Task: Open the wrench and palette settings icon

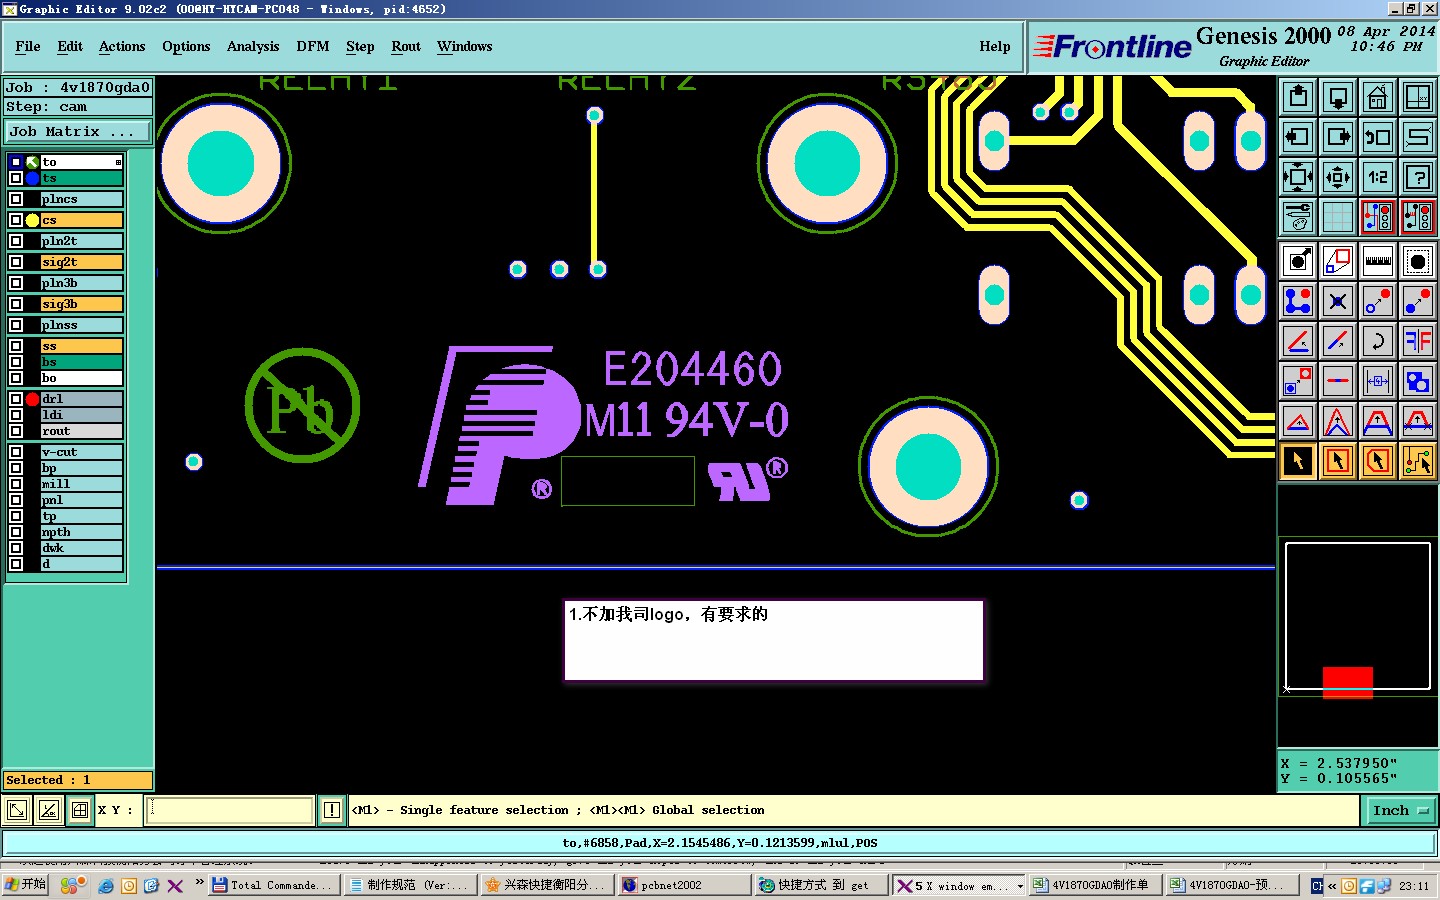Action: point(1298,216)
